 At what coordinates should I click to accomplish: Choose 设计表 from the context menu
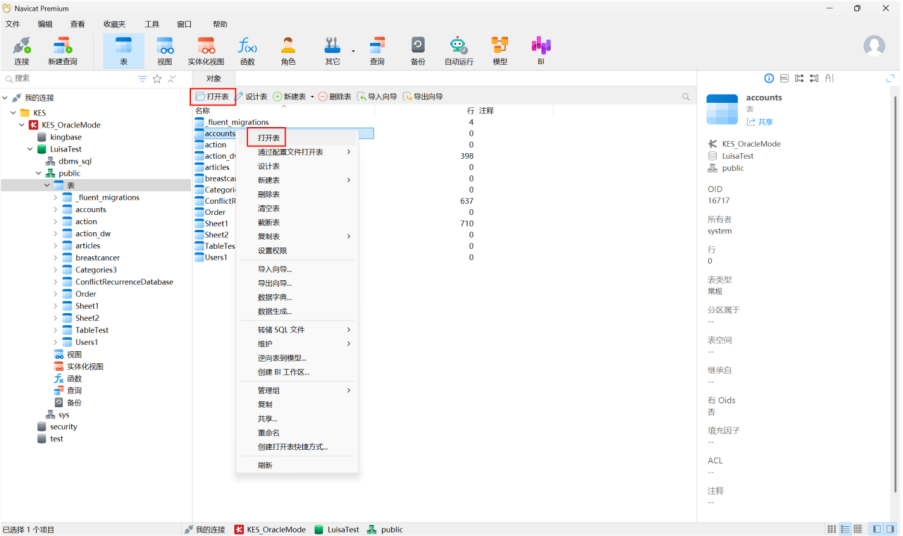[268, 166]
